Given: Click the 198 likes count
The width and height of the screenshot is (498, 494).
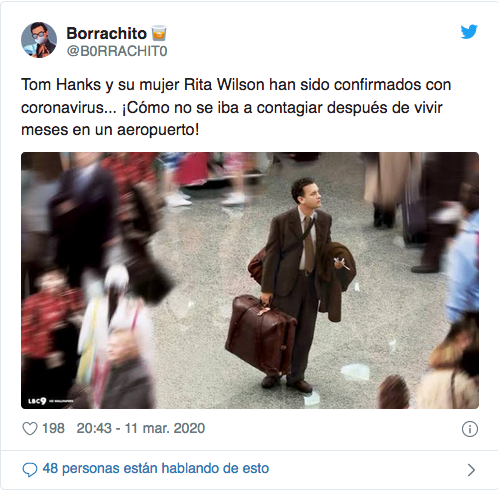Looking at the screenshot, I should [x=53, y=428].
